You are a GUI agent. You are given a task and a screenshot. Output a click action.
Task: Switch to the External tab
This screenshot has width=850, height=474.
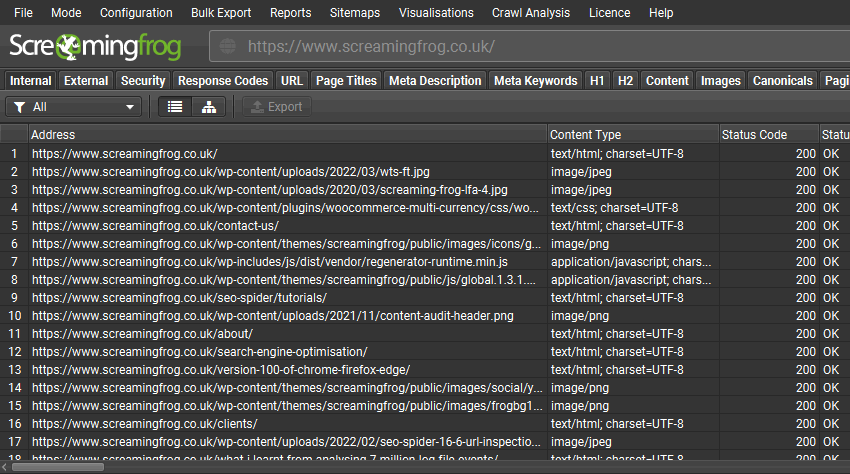86,81
